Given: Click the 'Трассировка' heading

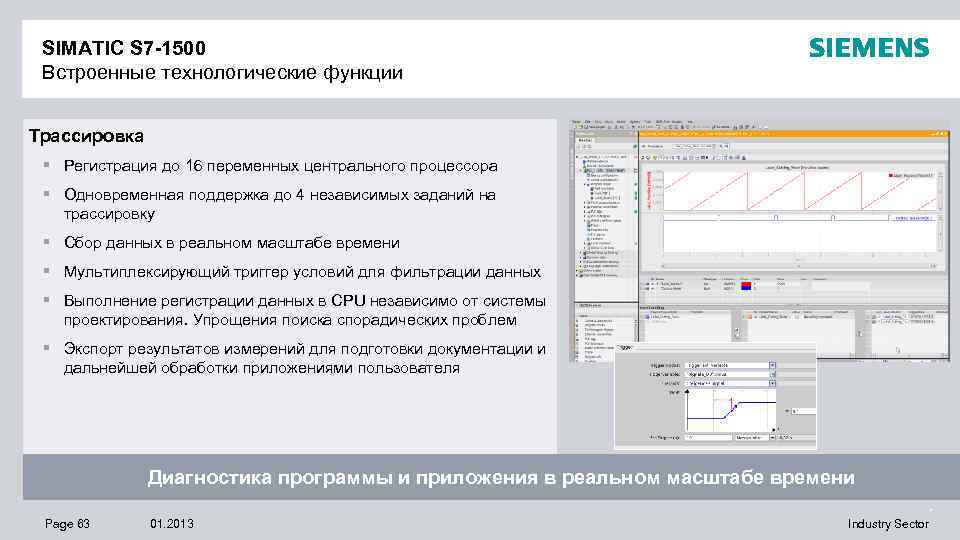Looking at the screenshot, I should click(86, 136).
